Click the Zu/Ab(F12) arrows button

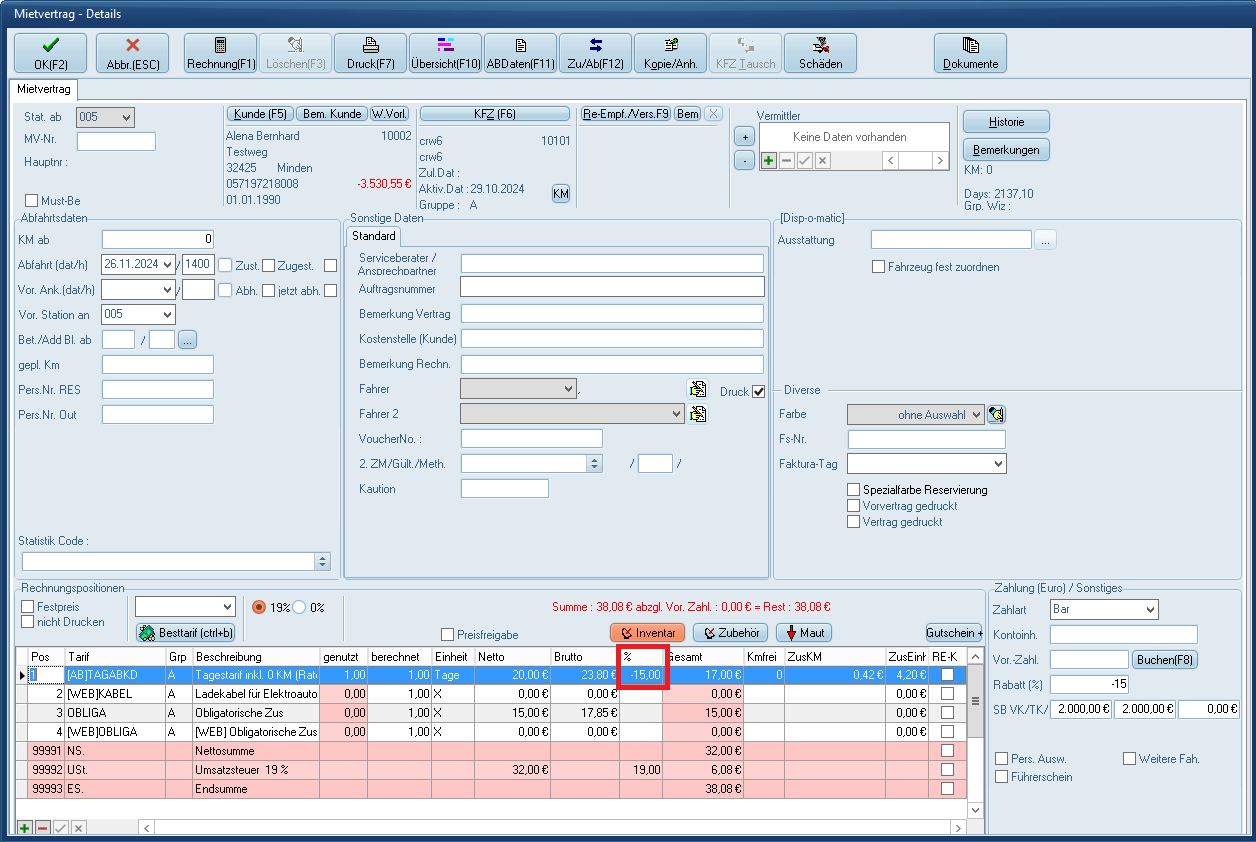(595, 53)
